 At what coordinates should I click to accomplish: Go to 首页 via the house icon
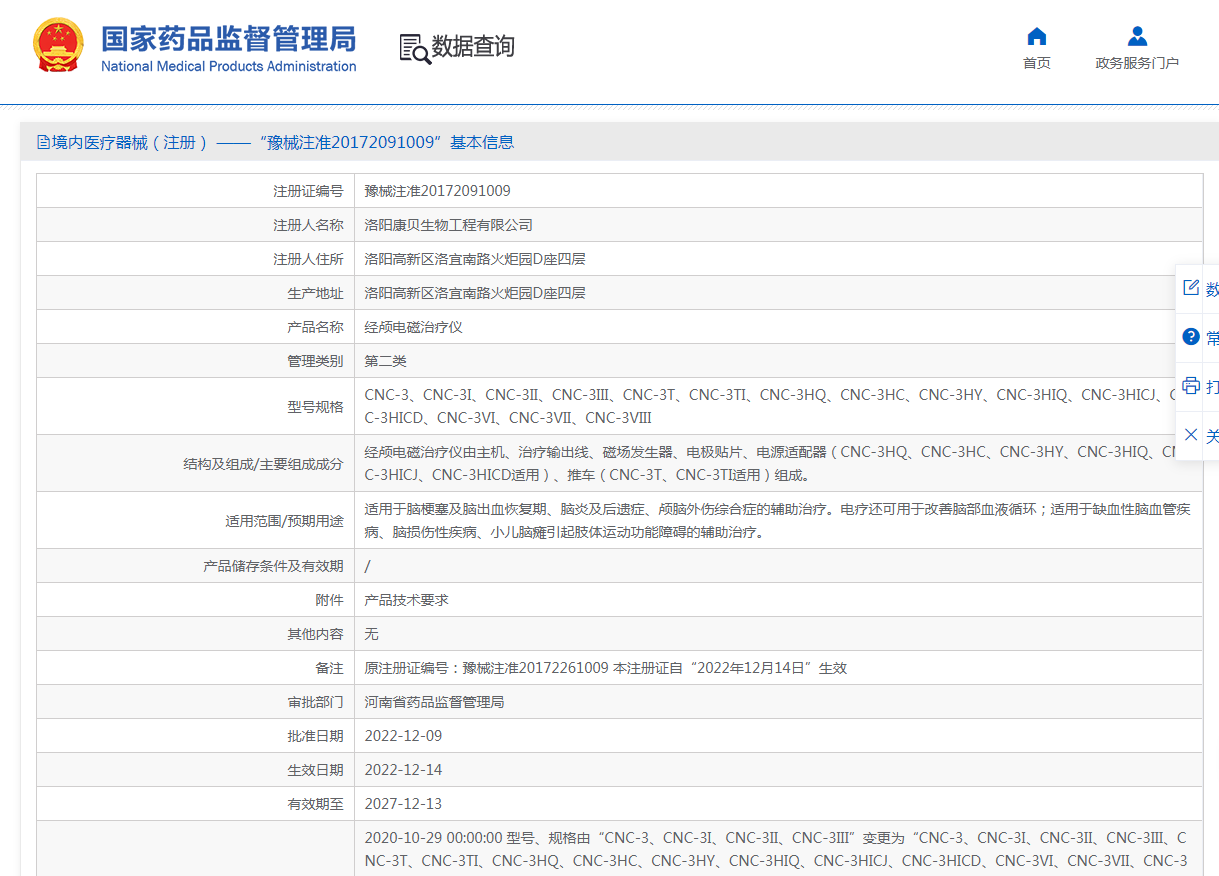1037,37
